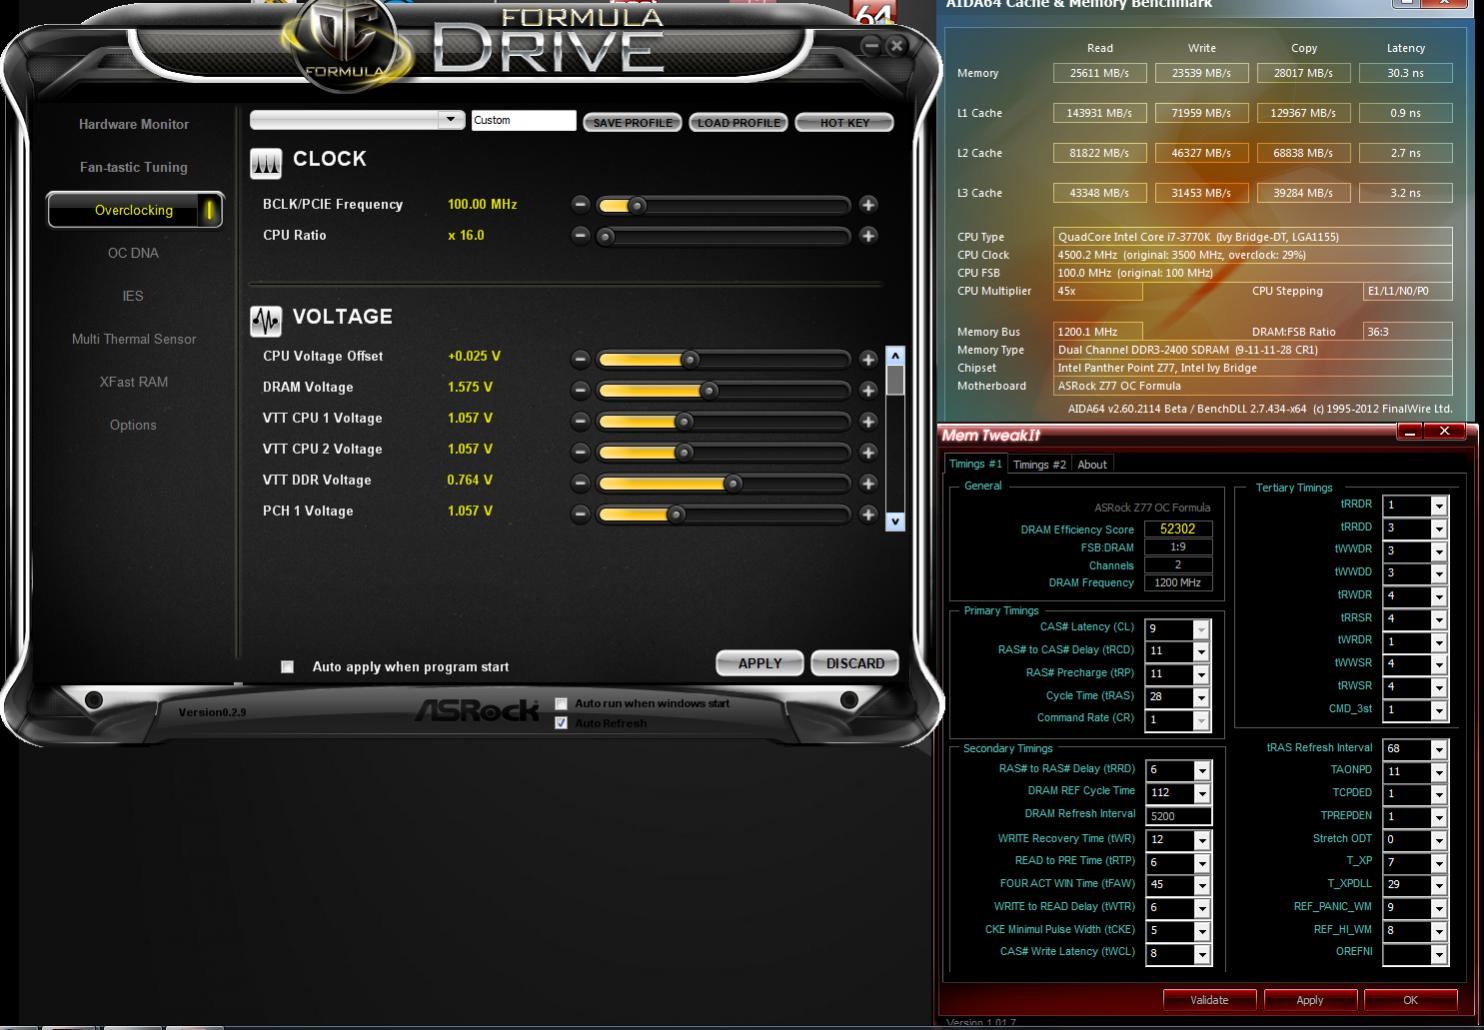The height and width of the screenshot is (1030, 1484).
Task: Open Fan-tastic Tuning section
Action: (134, 167)
